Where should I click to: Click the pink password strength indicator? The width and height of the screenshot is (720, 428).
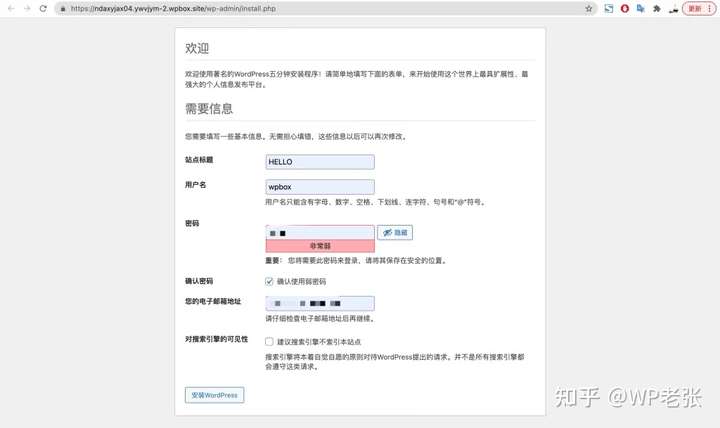pyautogui.click(x=320, y=246)
